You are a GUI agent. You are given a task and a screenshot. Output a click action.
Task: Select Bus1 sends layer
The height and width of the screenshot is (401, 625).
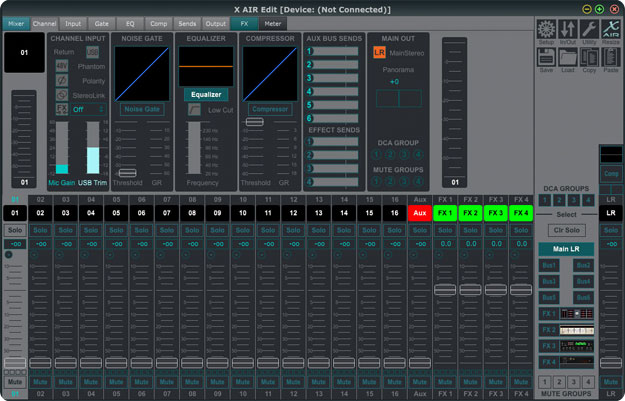tap(549, 265)
